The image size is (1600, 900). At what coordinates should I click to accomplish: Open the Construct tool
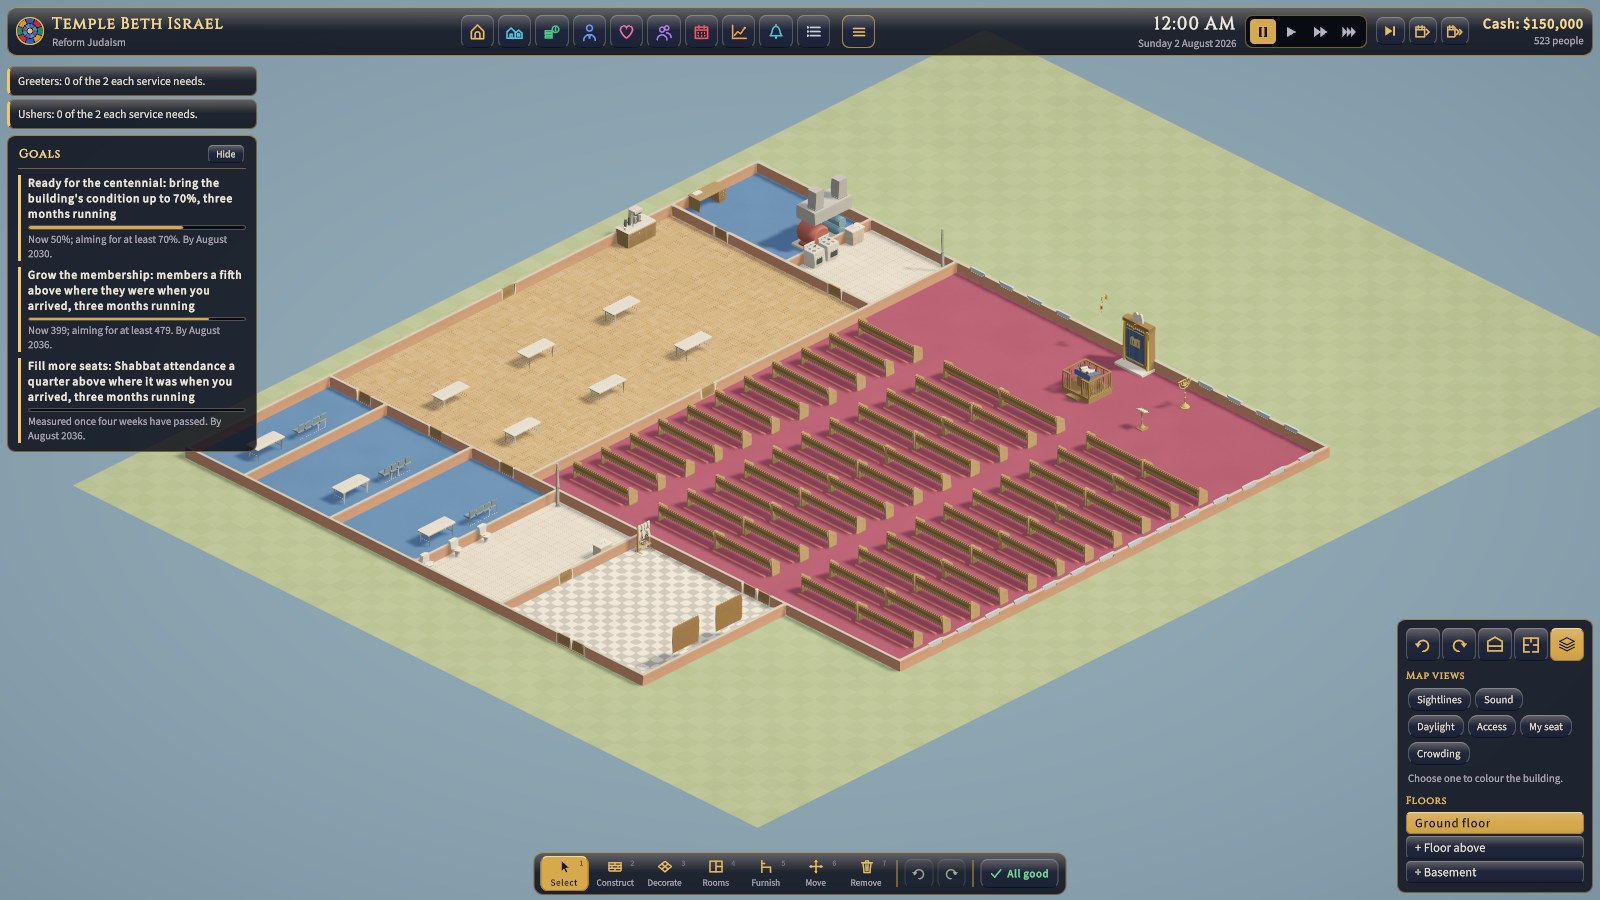pyautogui.click(x=615, y=873)
